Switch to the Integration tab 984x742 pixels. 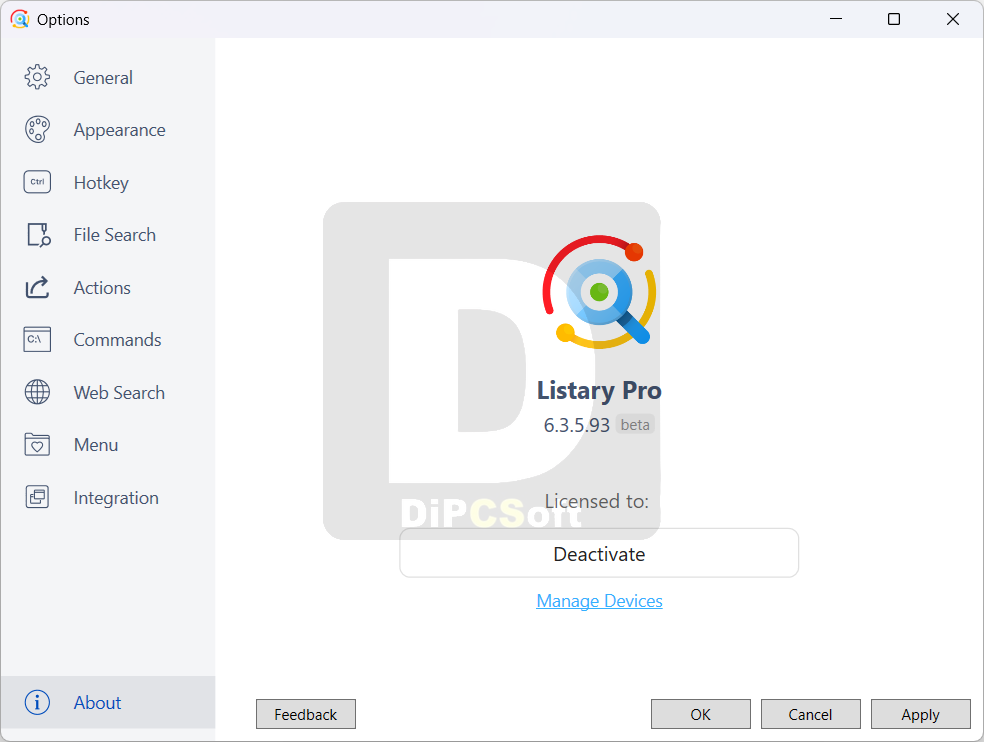point(108,497)
